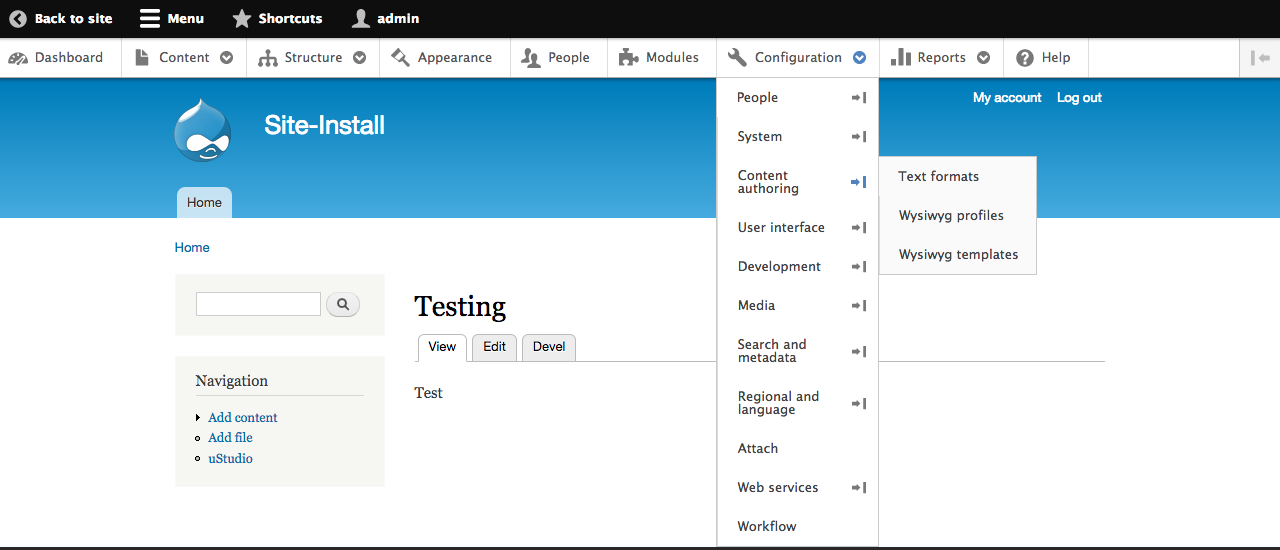The width and height of the screenshot is (1280, 550).
Task: Select the View tab
Action: click(x=442, y=347)
